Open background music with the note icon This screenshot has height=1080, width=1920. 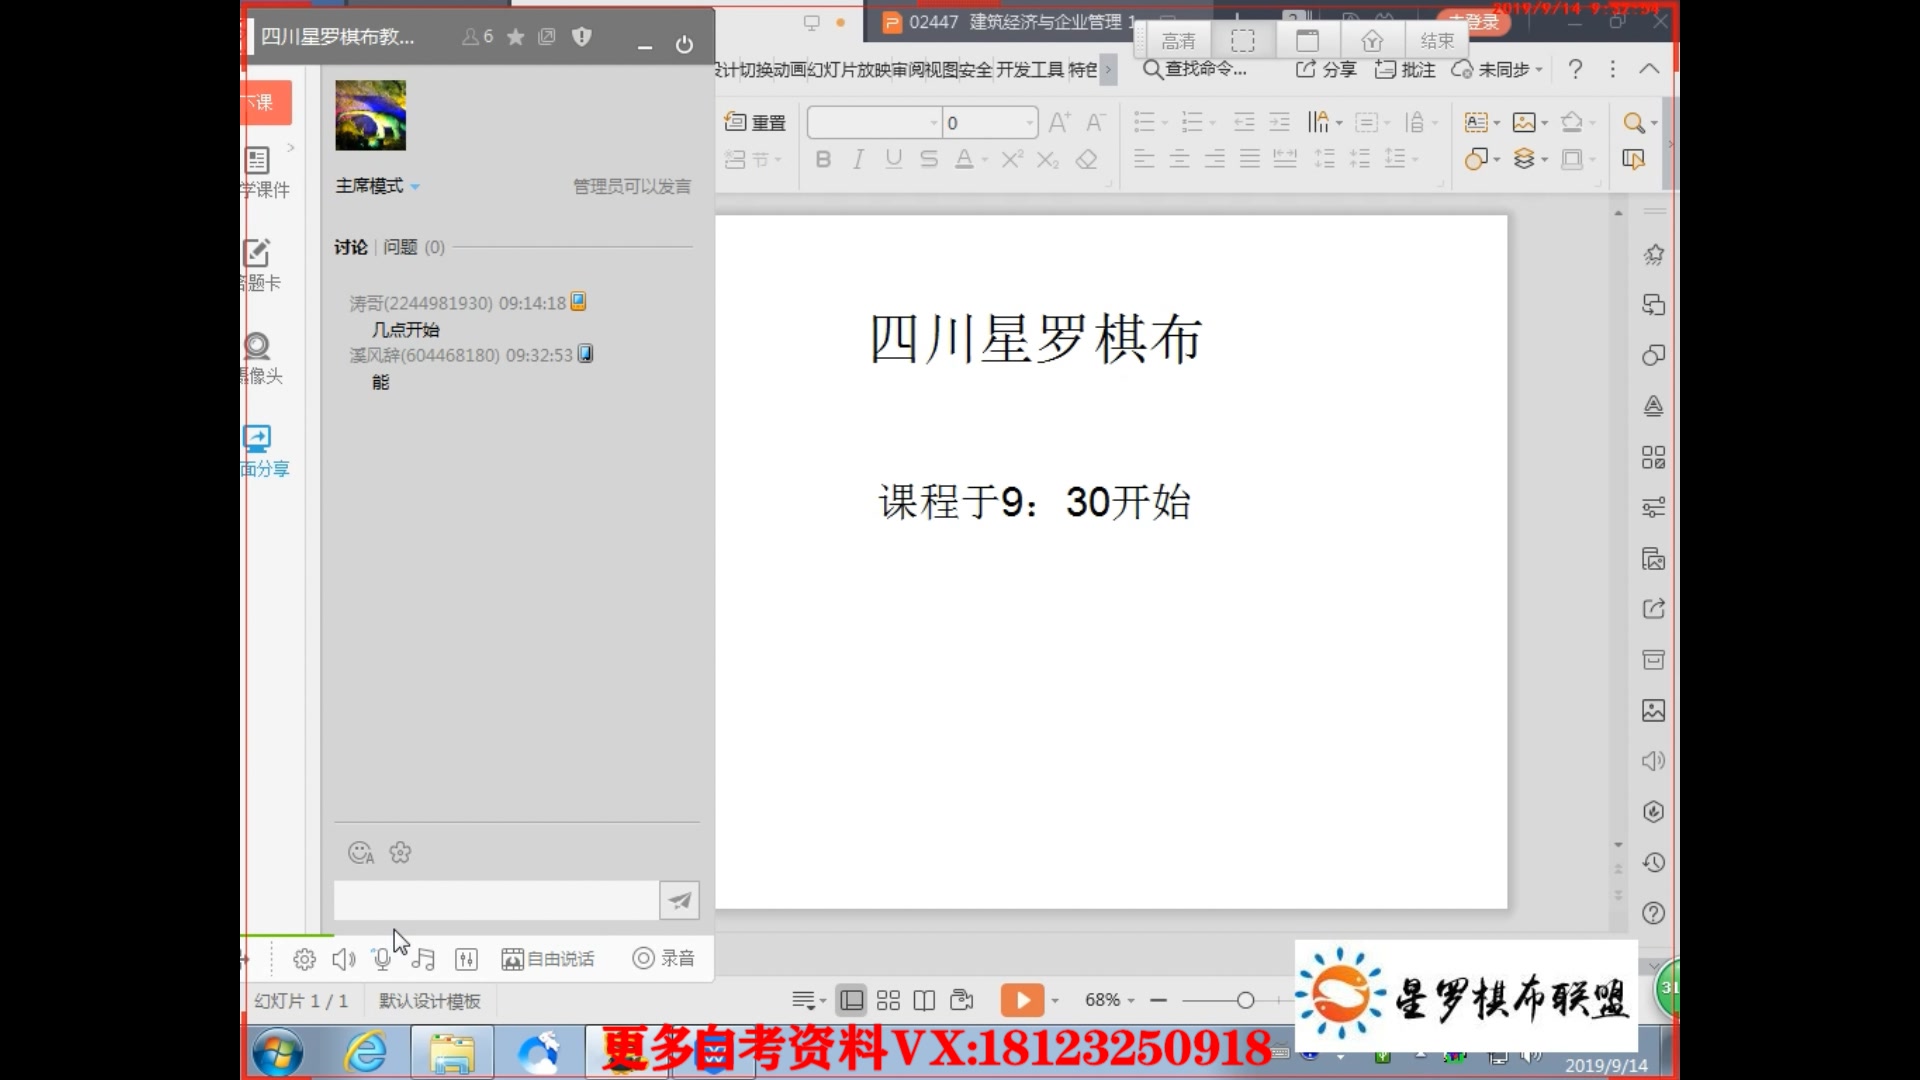pyautogui.click(x=423, y=957)
